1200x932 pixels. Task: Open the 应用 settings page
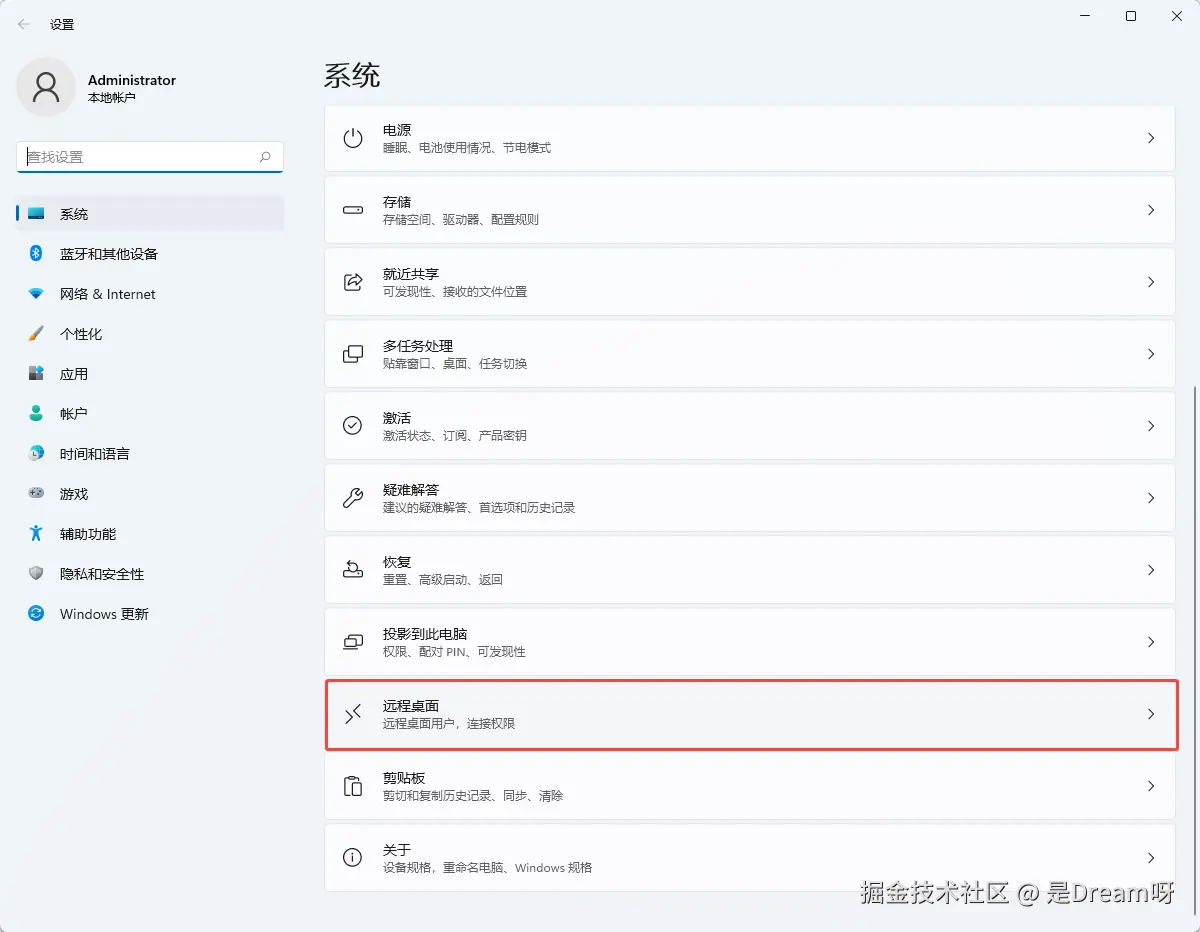click(150, 374)
